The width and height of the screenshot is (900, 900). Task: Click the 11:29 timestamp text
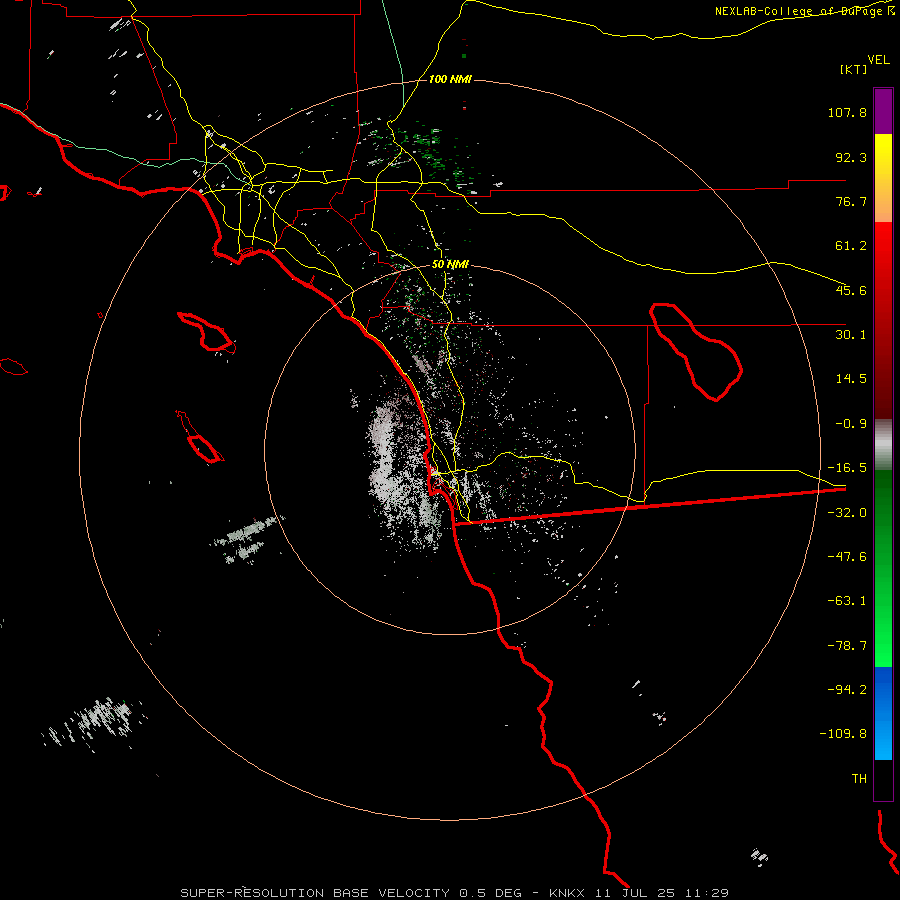(709, 893)
